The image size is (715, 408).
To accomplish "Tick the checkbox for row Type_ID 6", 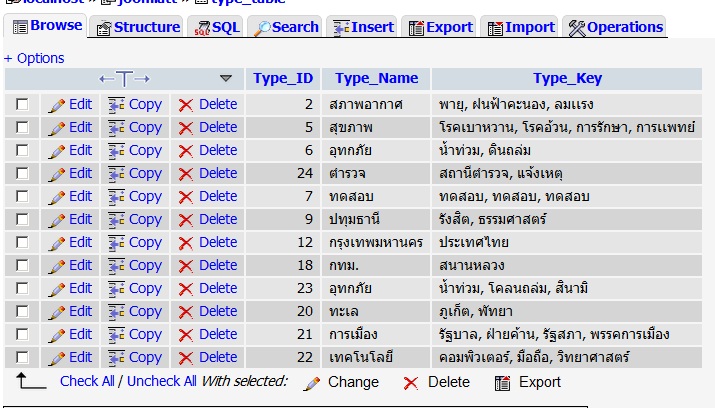I will pos(22,150).
